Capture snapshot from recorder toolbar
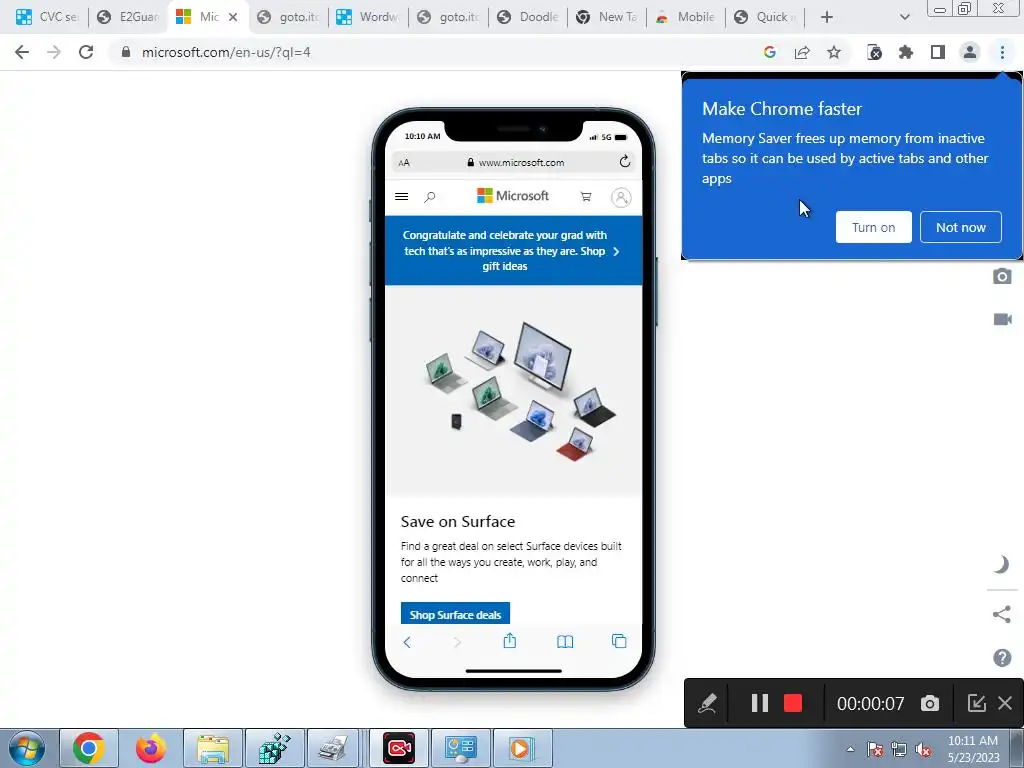The width and height of the screenshot is (1024, 768). click(x=930, y=703)
